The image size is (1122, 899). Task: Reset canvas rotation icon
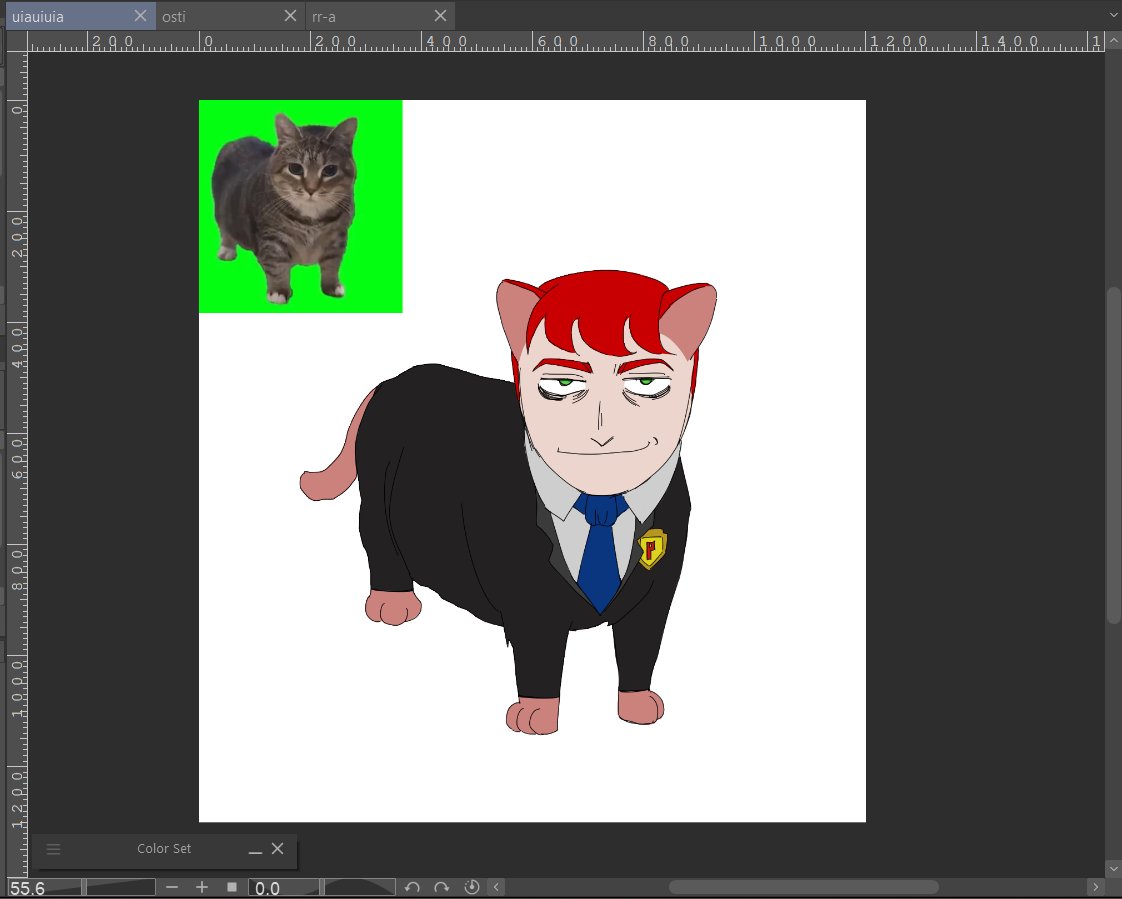click(472, 888)
